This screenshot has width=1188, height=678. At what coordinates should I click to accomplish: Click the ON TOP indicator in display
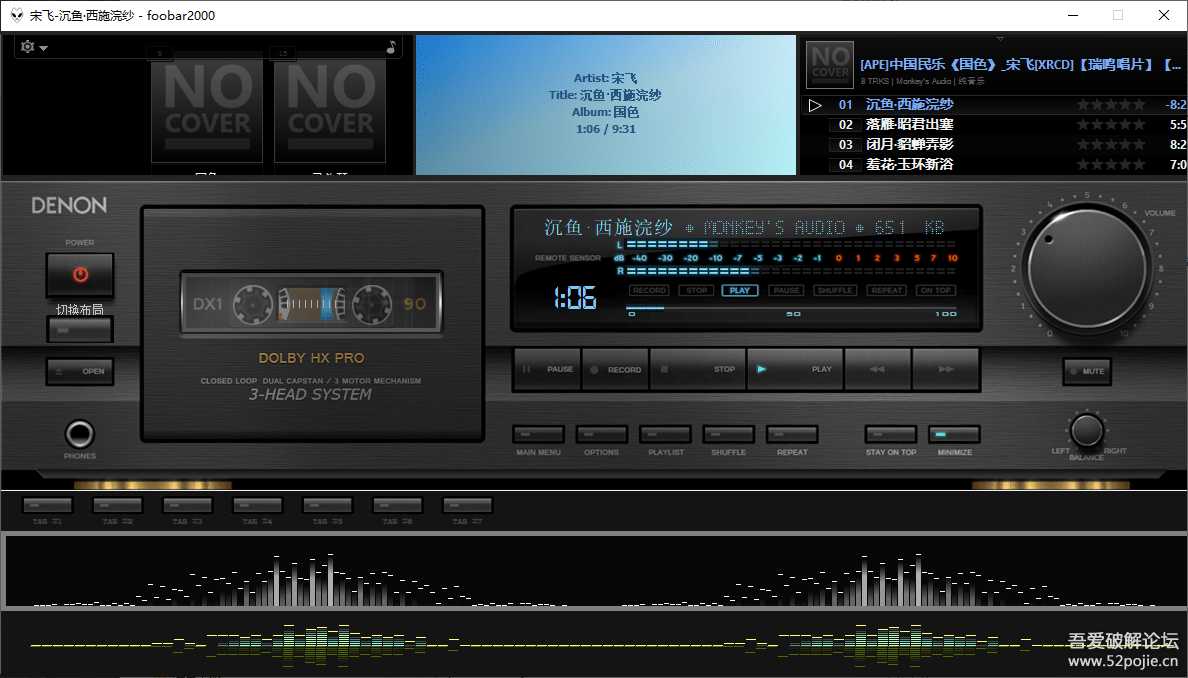936,290
